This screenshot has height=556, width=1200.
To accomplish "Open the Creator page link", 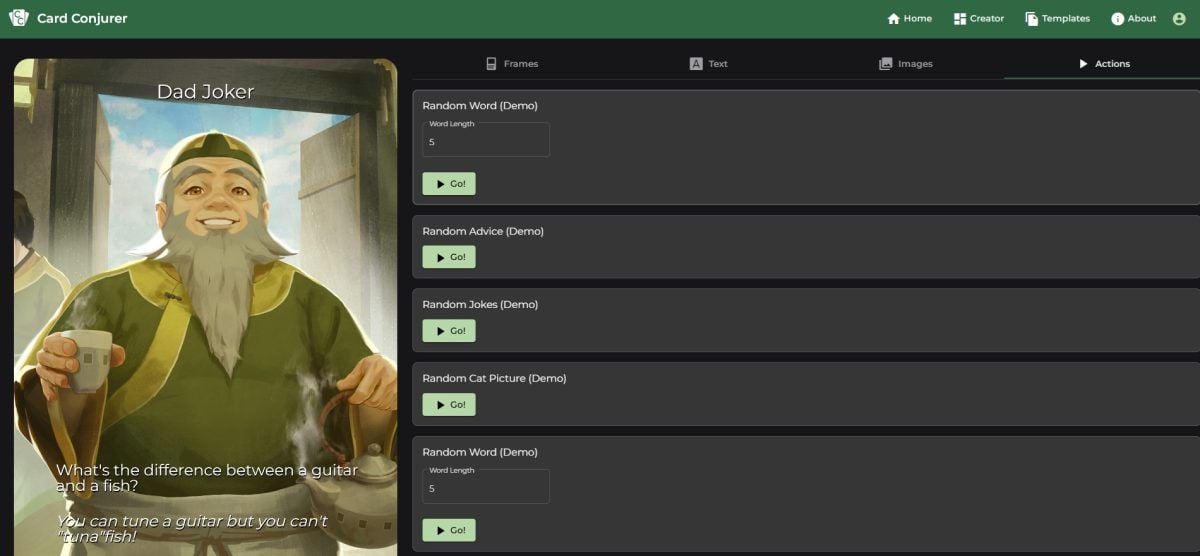I will 979,19.
